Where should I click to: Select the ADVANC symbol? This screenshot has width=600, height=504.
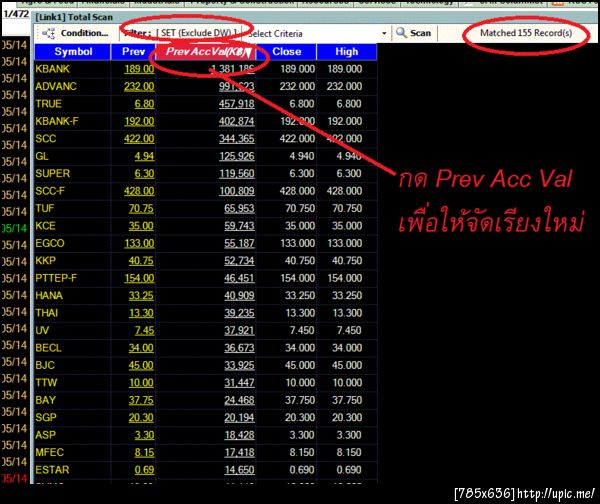(56, 86)
